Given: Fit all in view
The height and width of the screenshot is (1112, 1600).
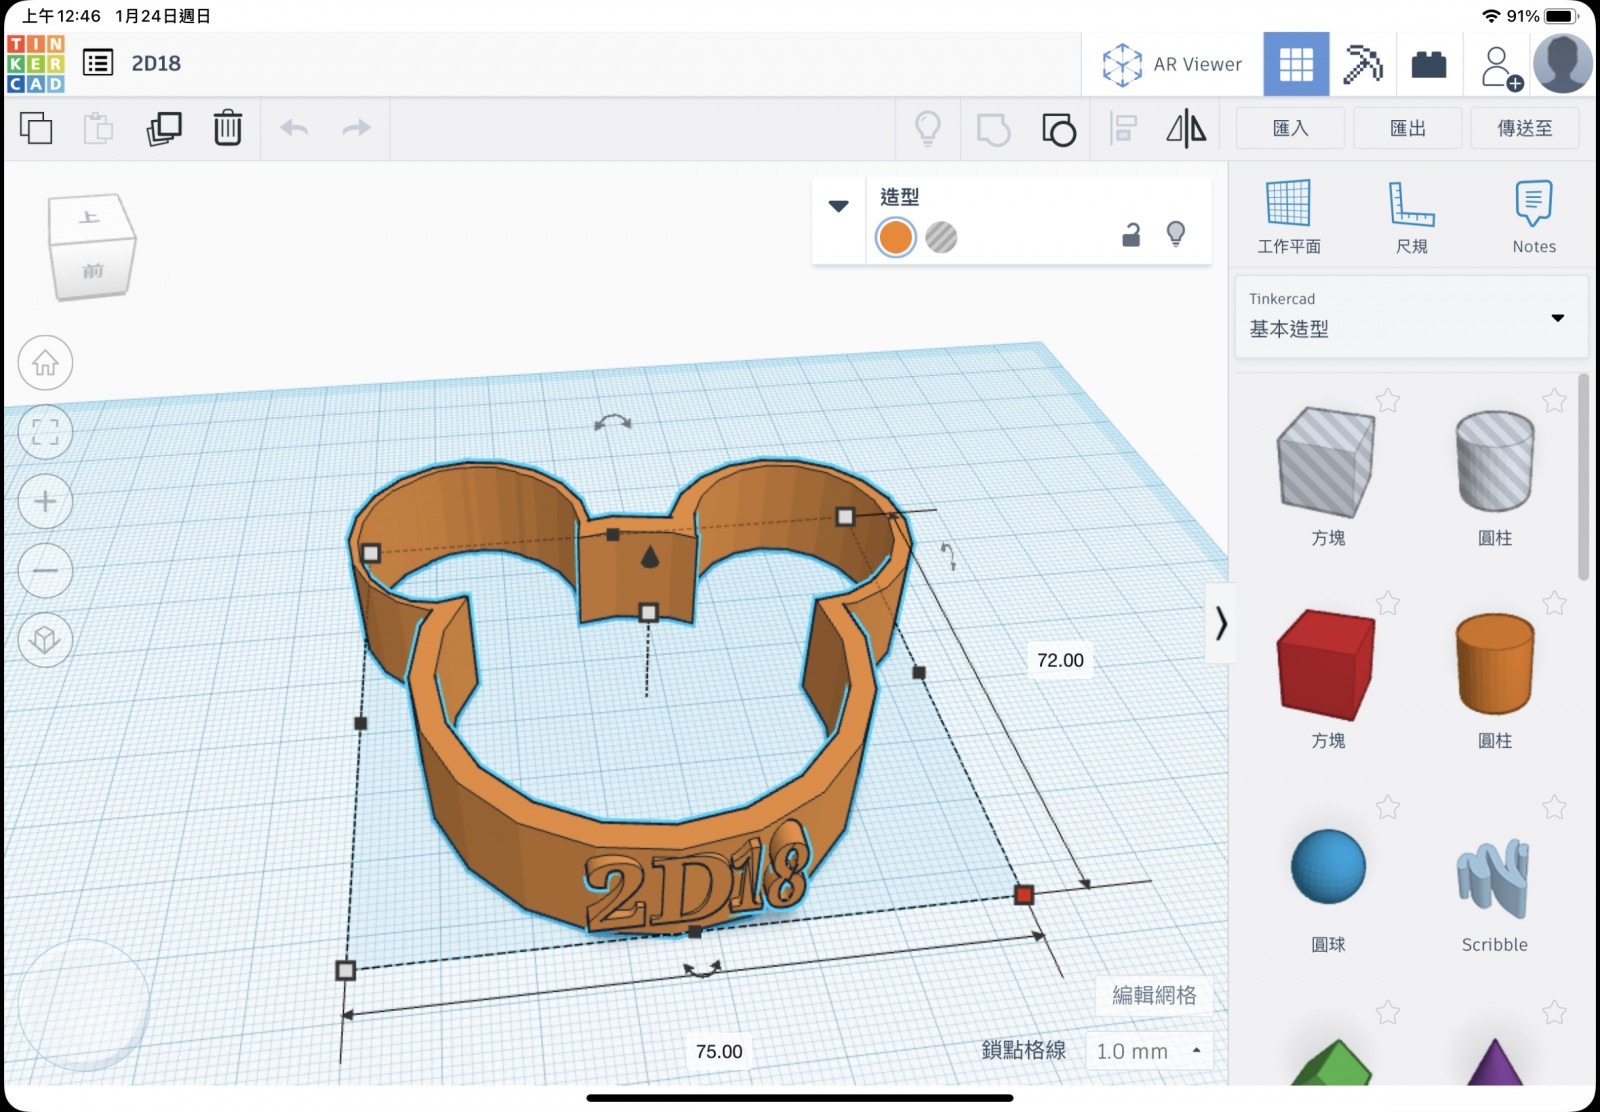Looking at the screenshot, I should click(x=45, y=432).
